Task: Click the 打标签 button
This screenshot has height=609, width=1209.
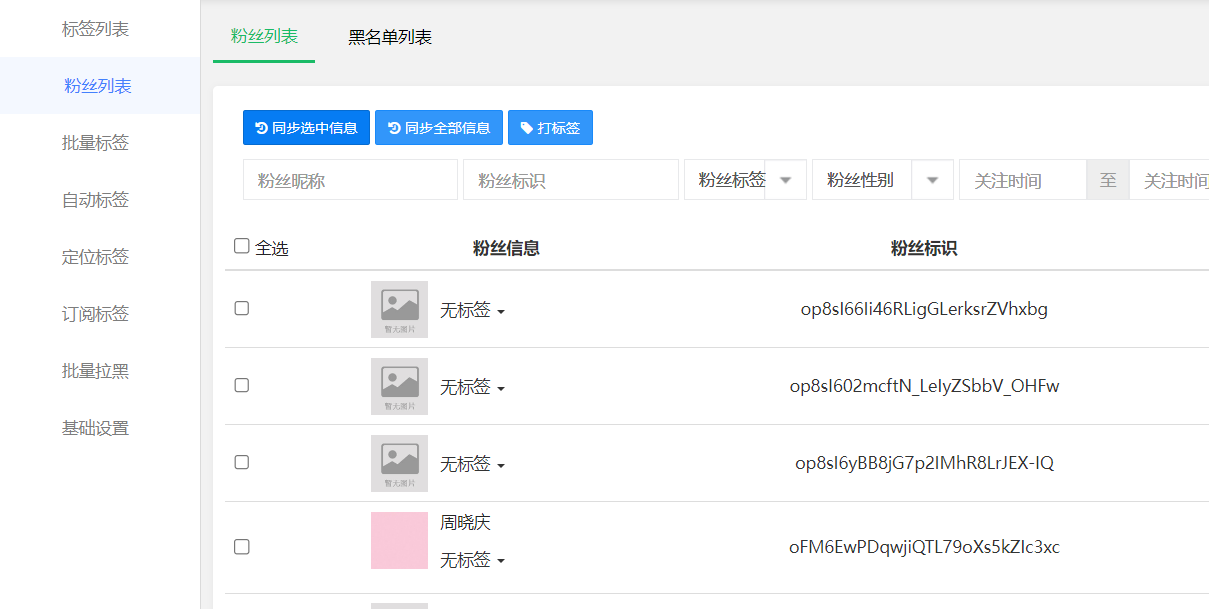Action: point(550,128)
